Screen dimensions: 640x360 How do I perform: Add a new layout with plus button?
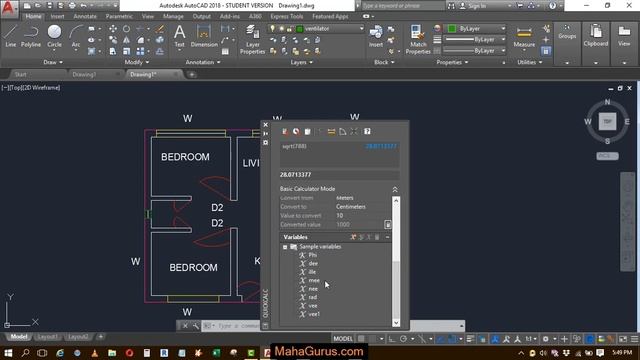click(100, 337)
